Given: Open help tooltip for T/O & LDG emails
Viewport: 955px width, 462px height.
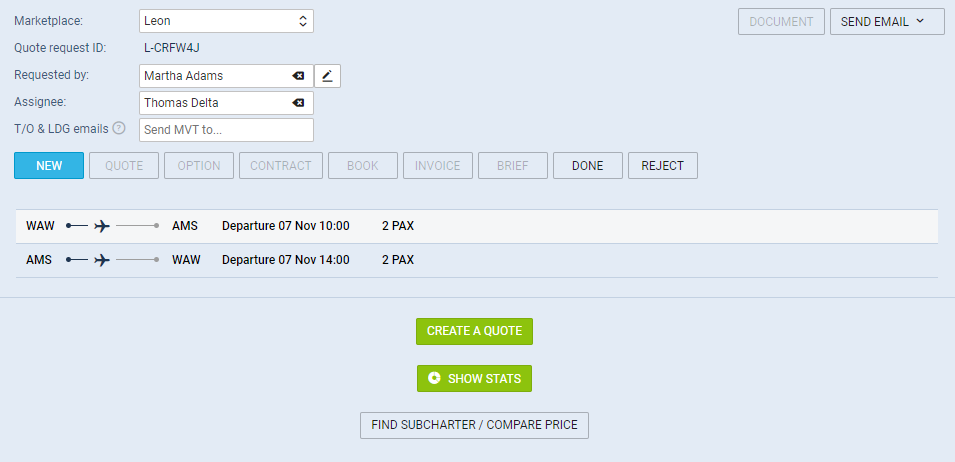Looking at the screenshot, I should point(119,128).
